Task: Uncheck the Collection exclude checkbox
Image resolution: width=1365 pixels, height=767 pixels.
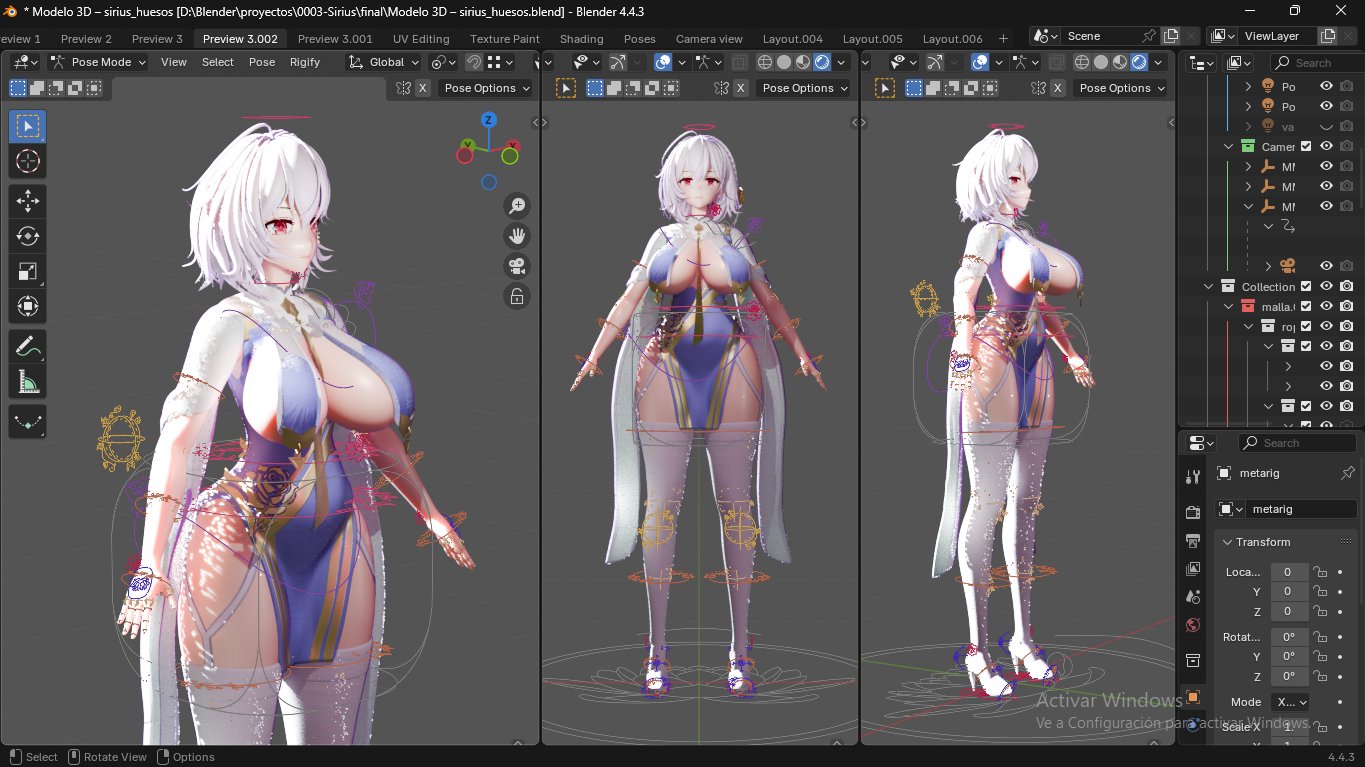Action: tap(1306, 286)
